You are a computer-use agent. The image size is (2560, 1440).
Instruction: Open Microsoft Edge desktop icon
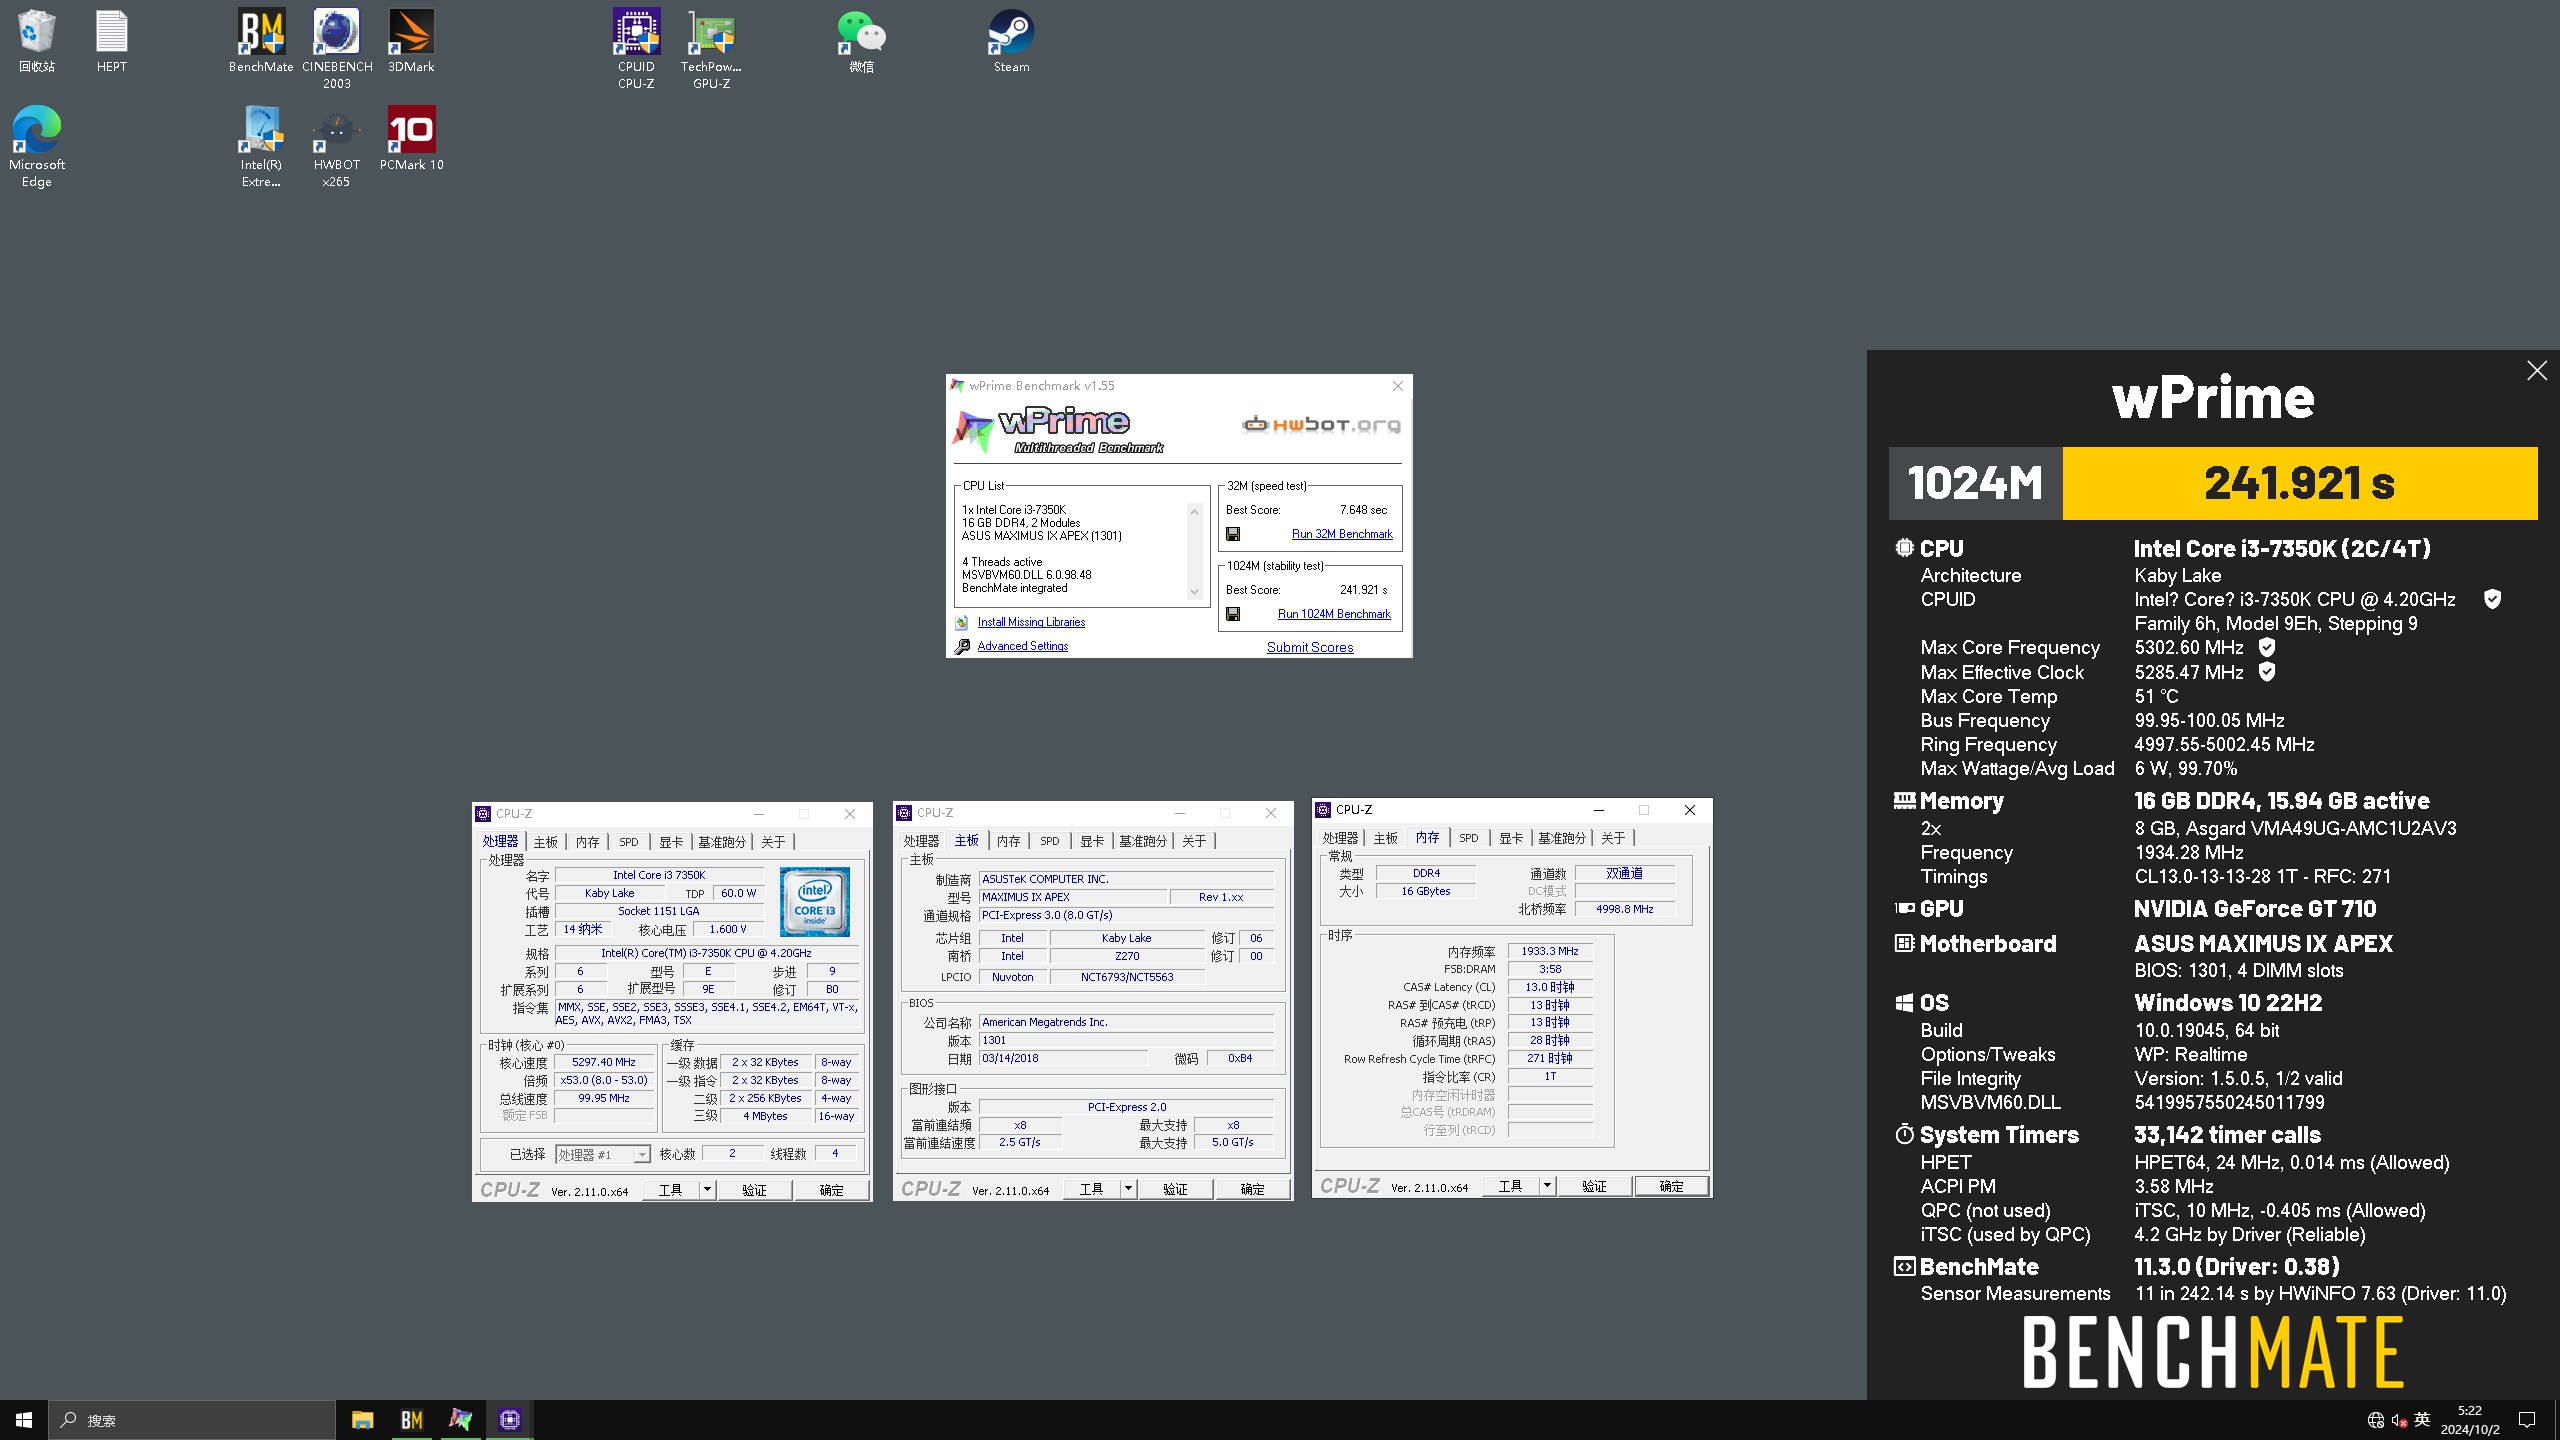point(37,146)
